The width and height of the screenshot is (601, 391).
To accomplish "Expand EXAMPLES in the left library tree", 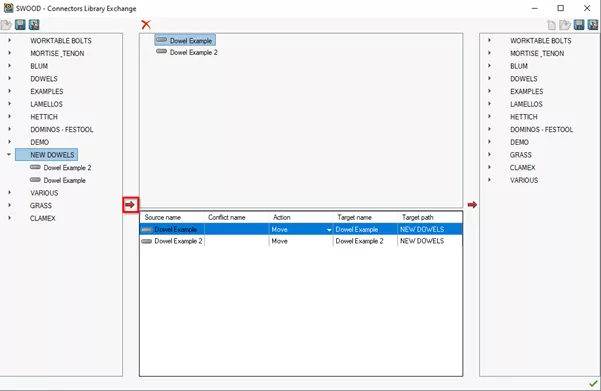I will 10,91.
